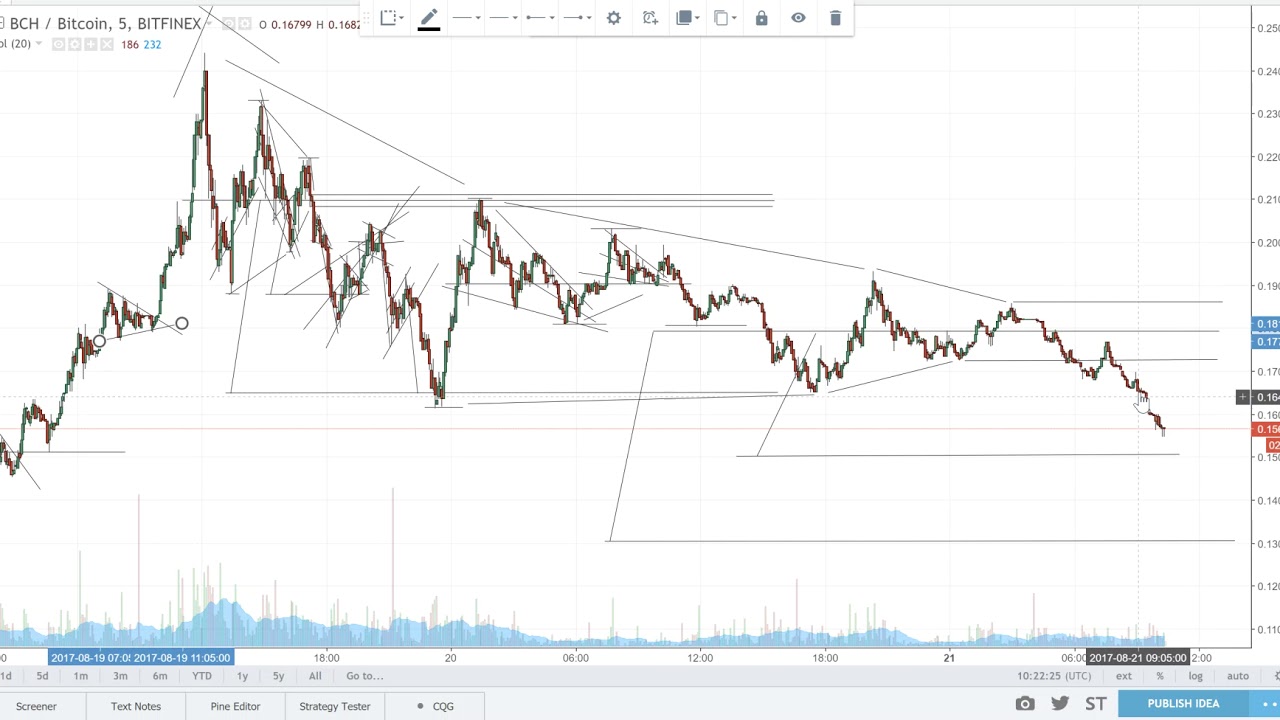Toggle volume indicator visibility eye

(x=58, y=44)
